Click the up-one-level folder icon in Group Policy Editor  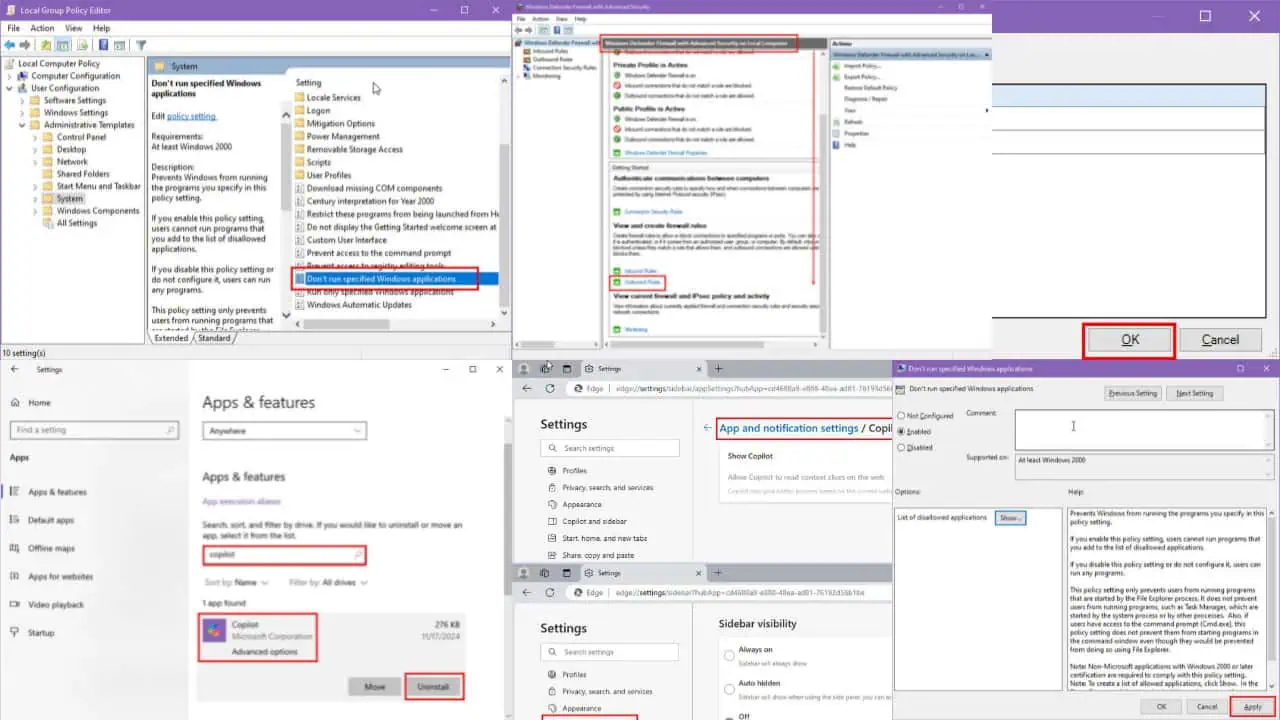click(47, 45)
